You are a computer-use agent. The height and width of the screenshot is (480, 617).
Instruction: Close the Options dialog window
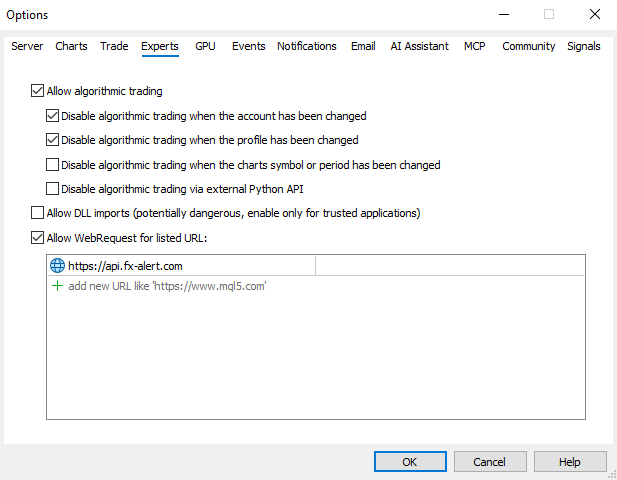pyautogui.click(x=595, y=15)
